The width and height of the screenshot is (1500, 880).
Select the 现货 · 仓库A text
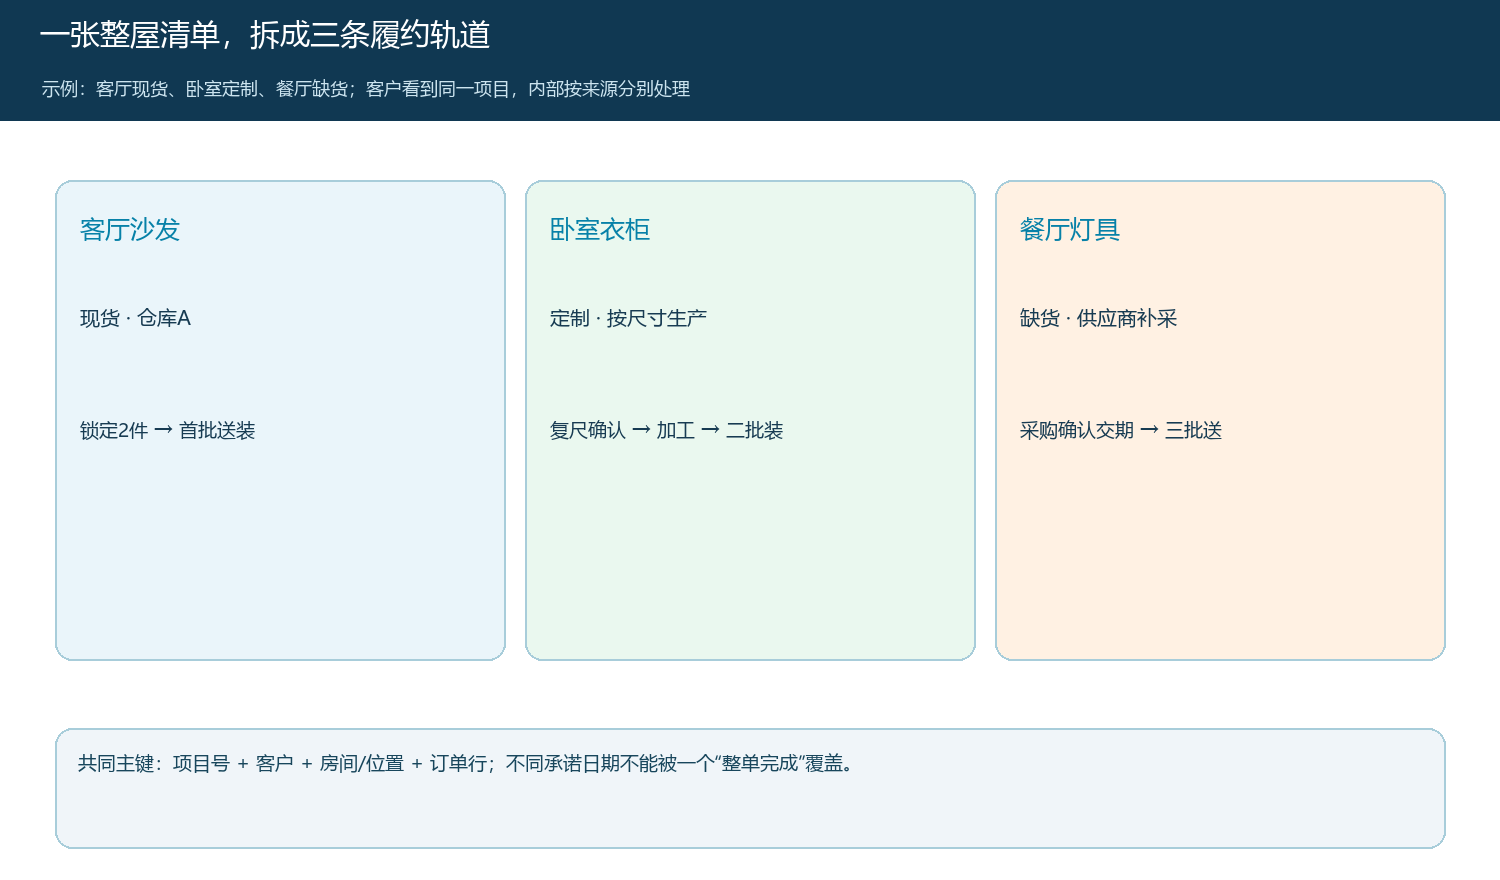pyautogui.click(x=135, y=318)
